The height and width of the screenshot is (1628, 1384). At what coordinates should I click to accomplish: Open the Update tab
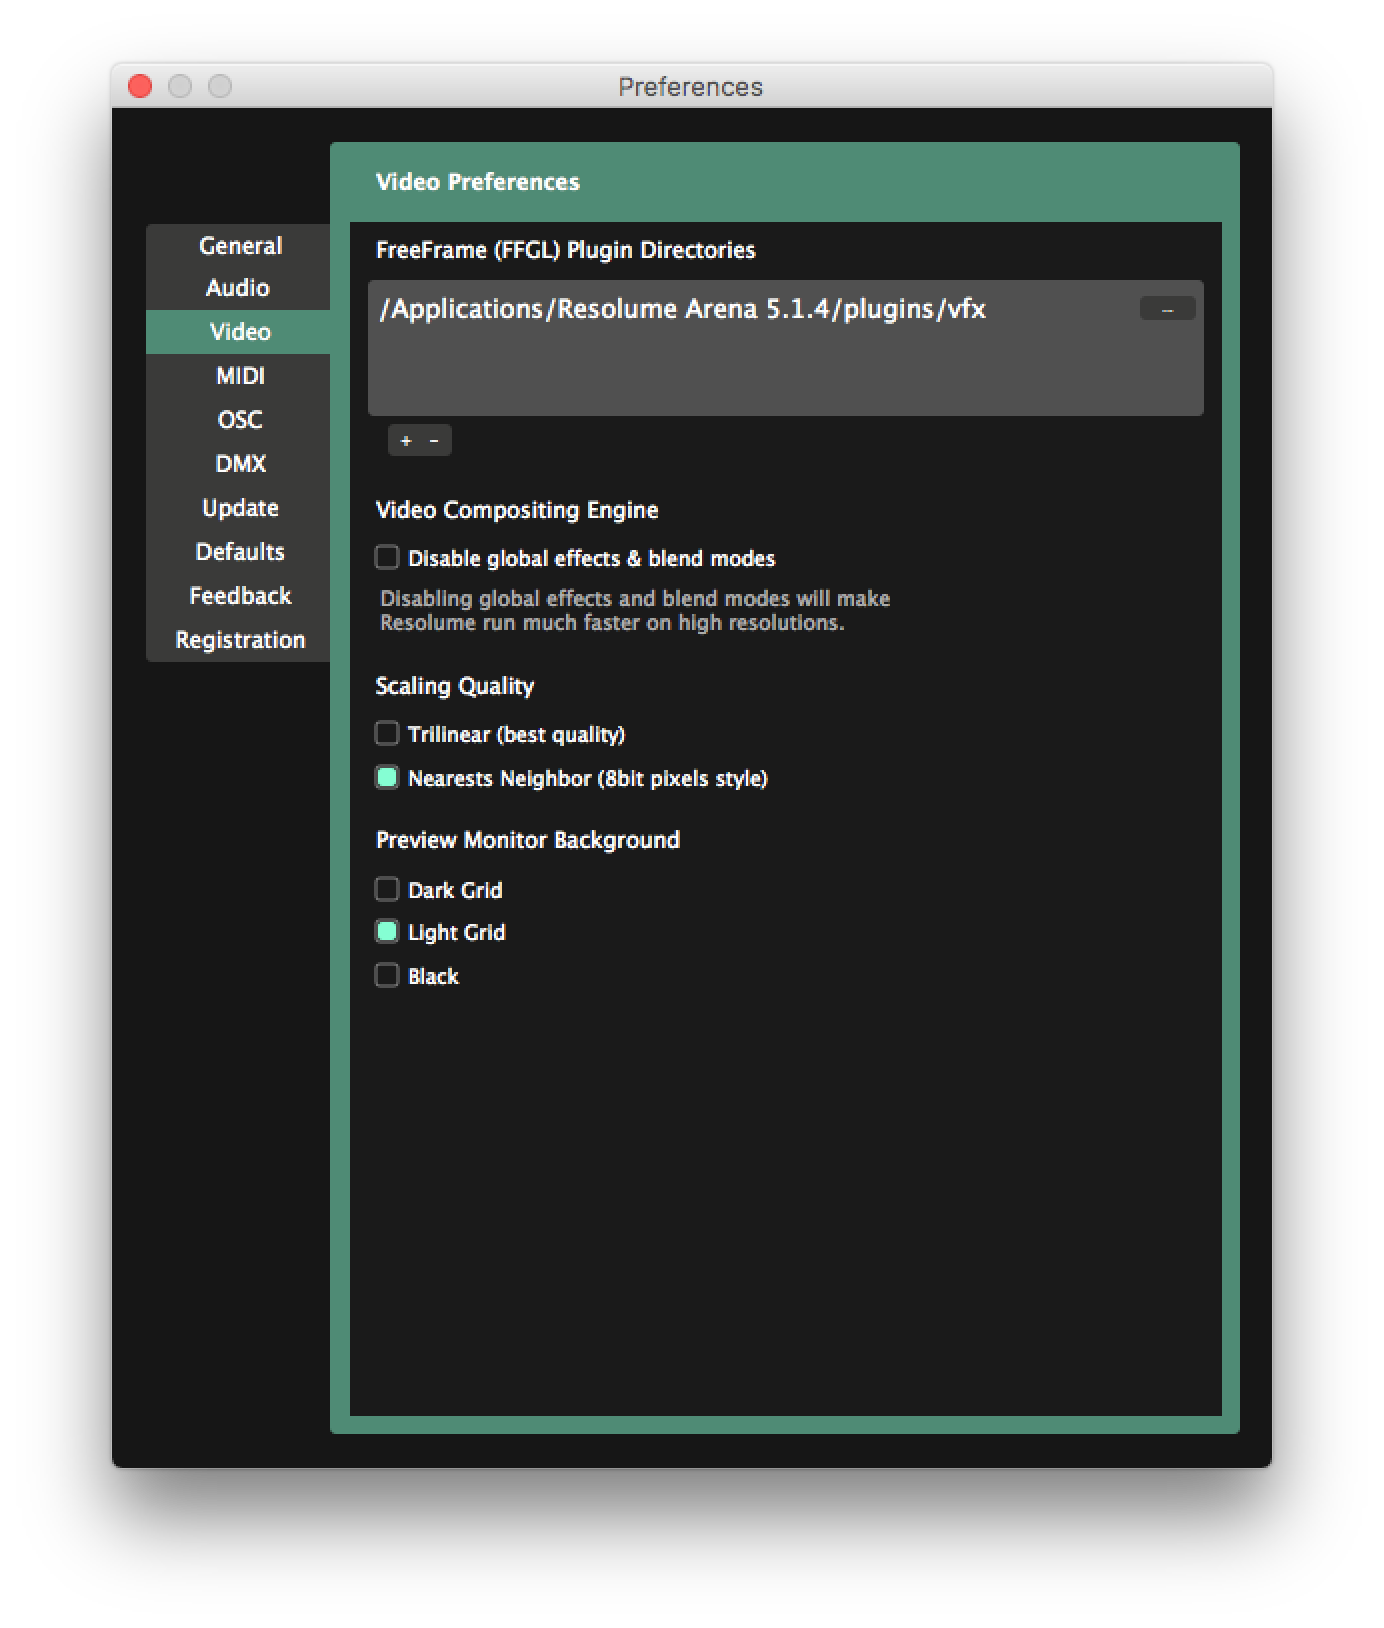(x=240, y=508)
